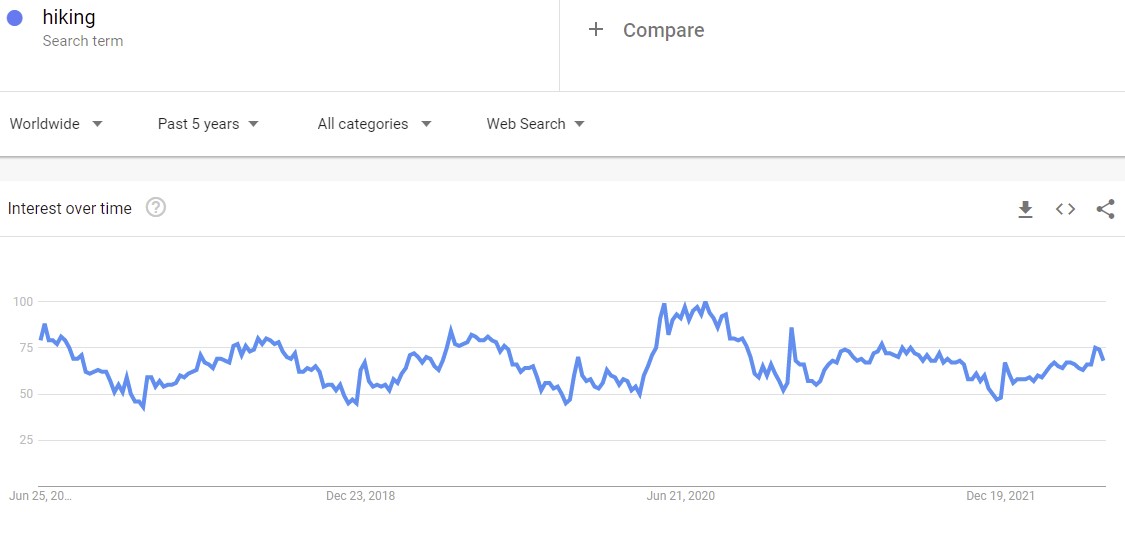Screen dimensions: 1125x543
Task: Click the Compare text to add term
Action: pyautogui.click(x=663, y=31)
